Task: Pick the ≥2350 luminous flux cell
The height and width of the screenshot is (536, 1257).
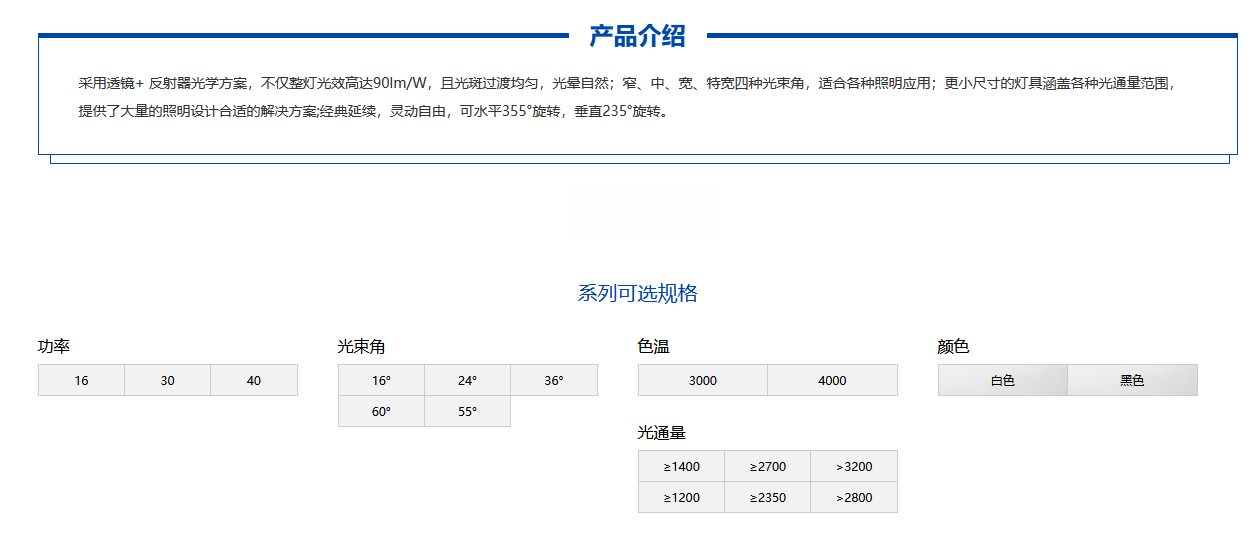Action: point(767,498)
